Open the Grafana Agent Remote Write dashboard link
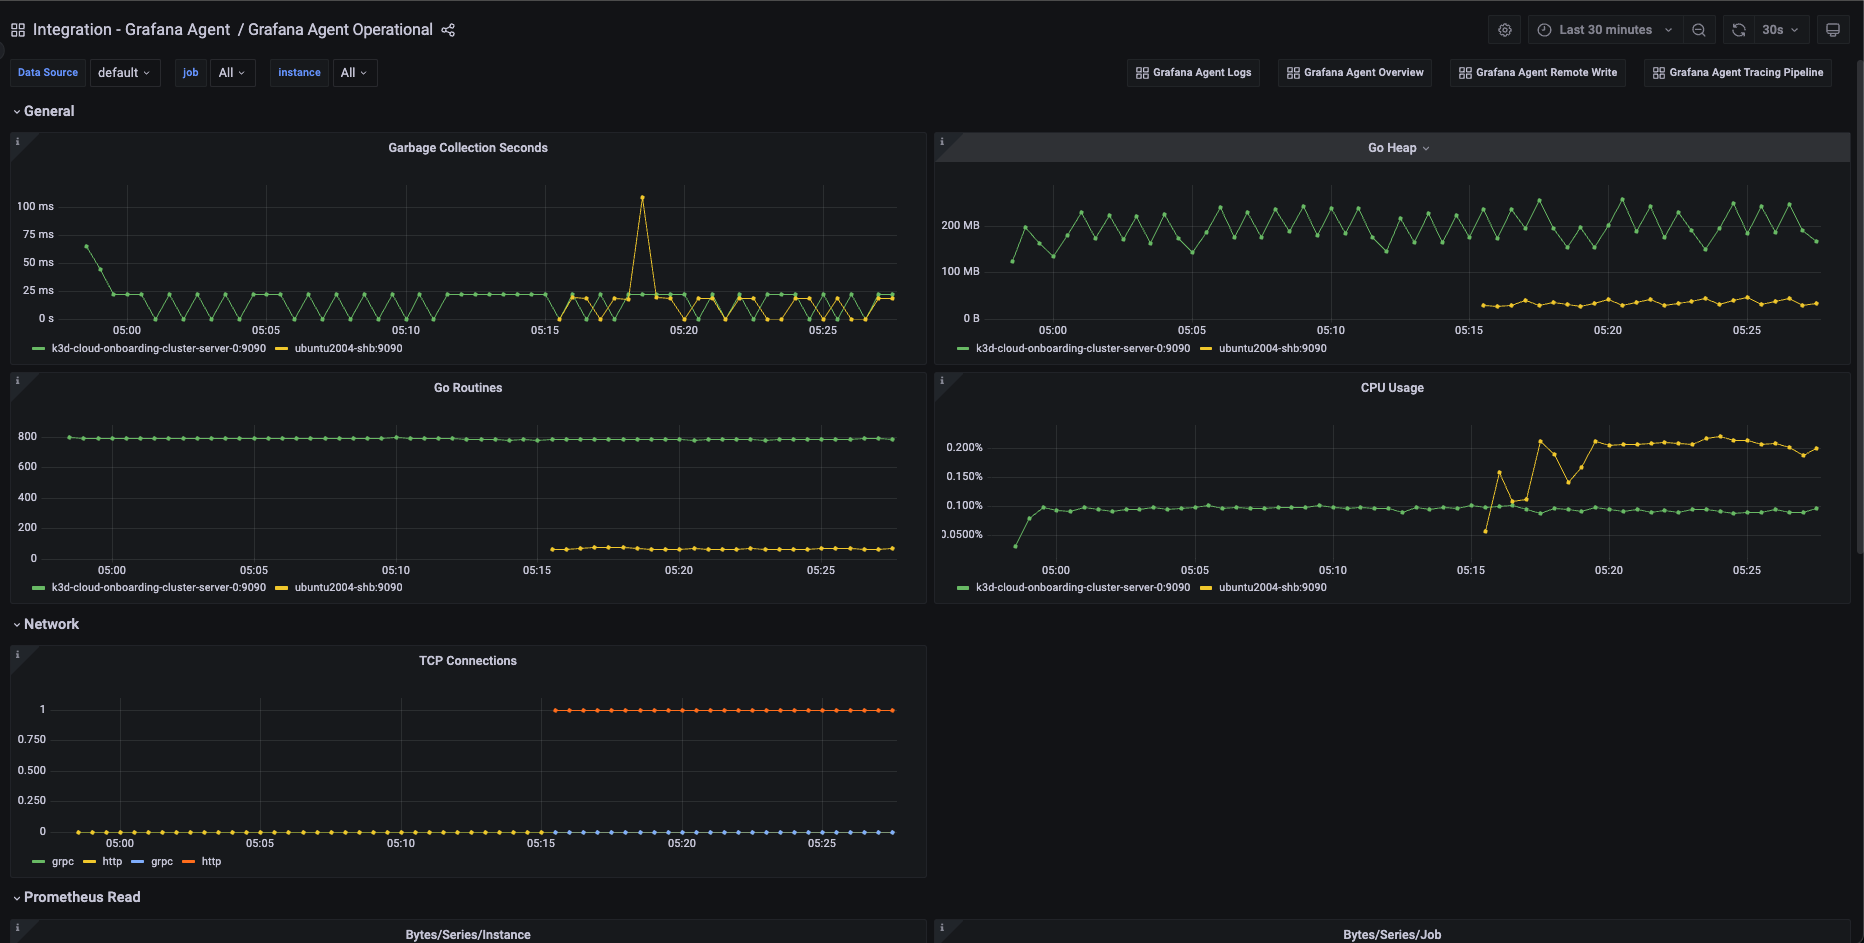Viewport: 1864px width, 943px height. click(1537, 72)
